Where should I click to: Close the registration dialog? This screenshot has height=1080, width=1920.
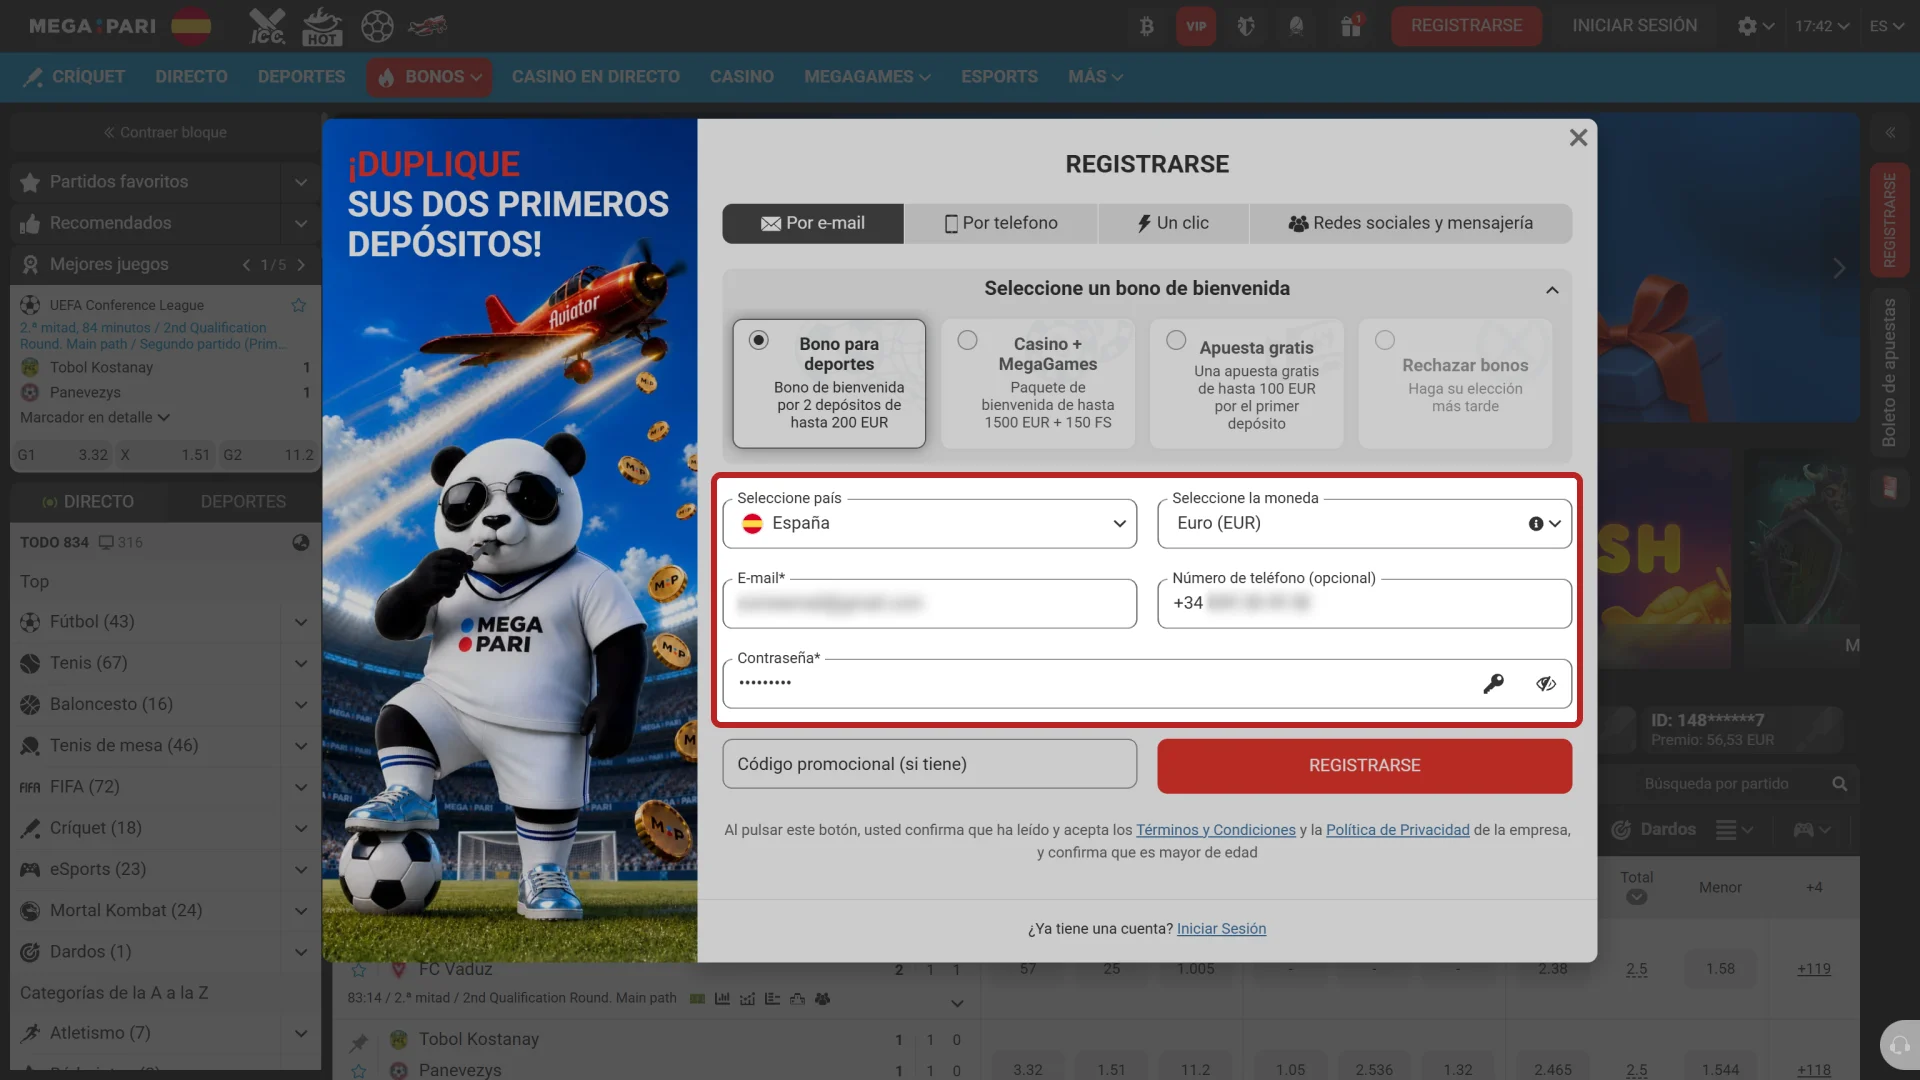click(1578, 138)
